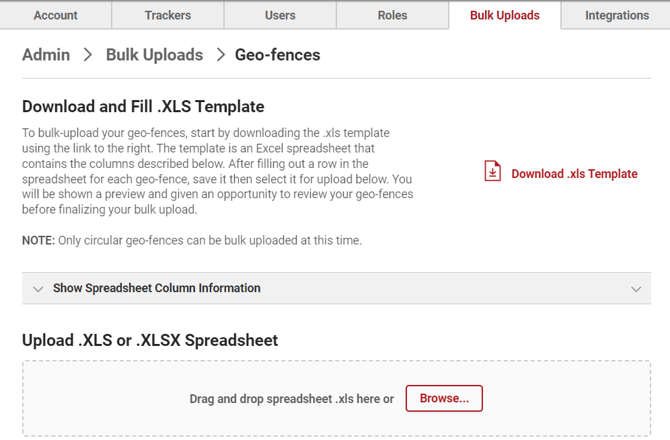Expand column info using right-side chevron
The height and width of the screenshot is (440, 670).
click(x=636, y=289)
